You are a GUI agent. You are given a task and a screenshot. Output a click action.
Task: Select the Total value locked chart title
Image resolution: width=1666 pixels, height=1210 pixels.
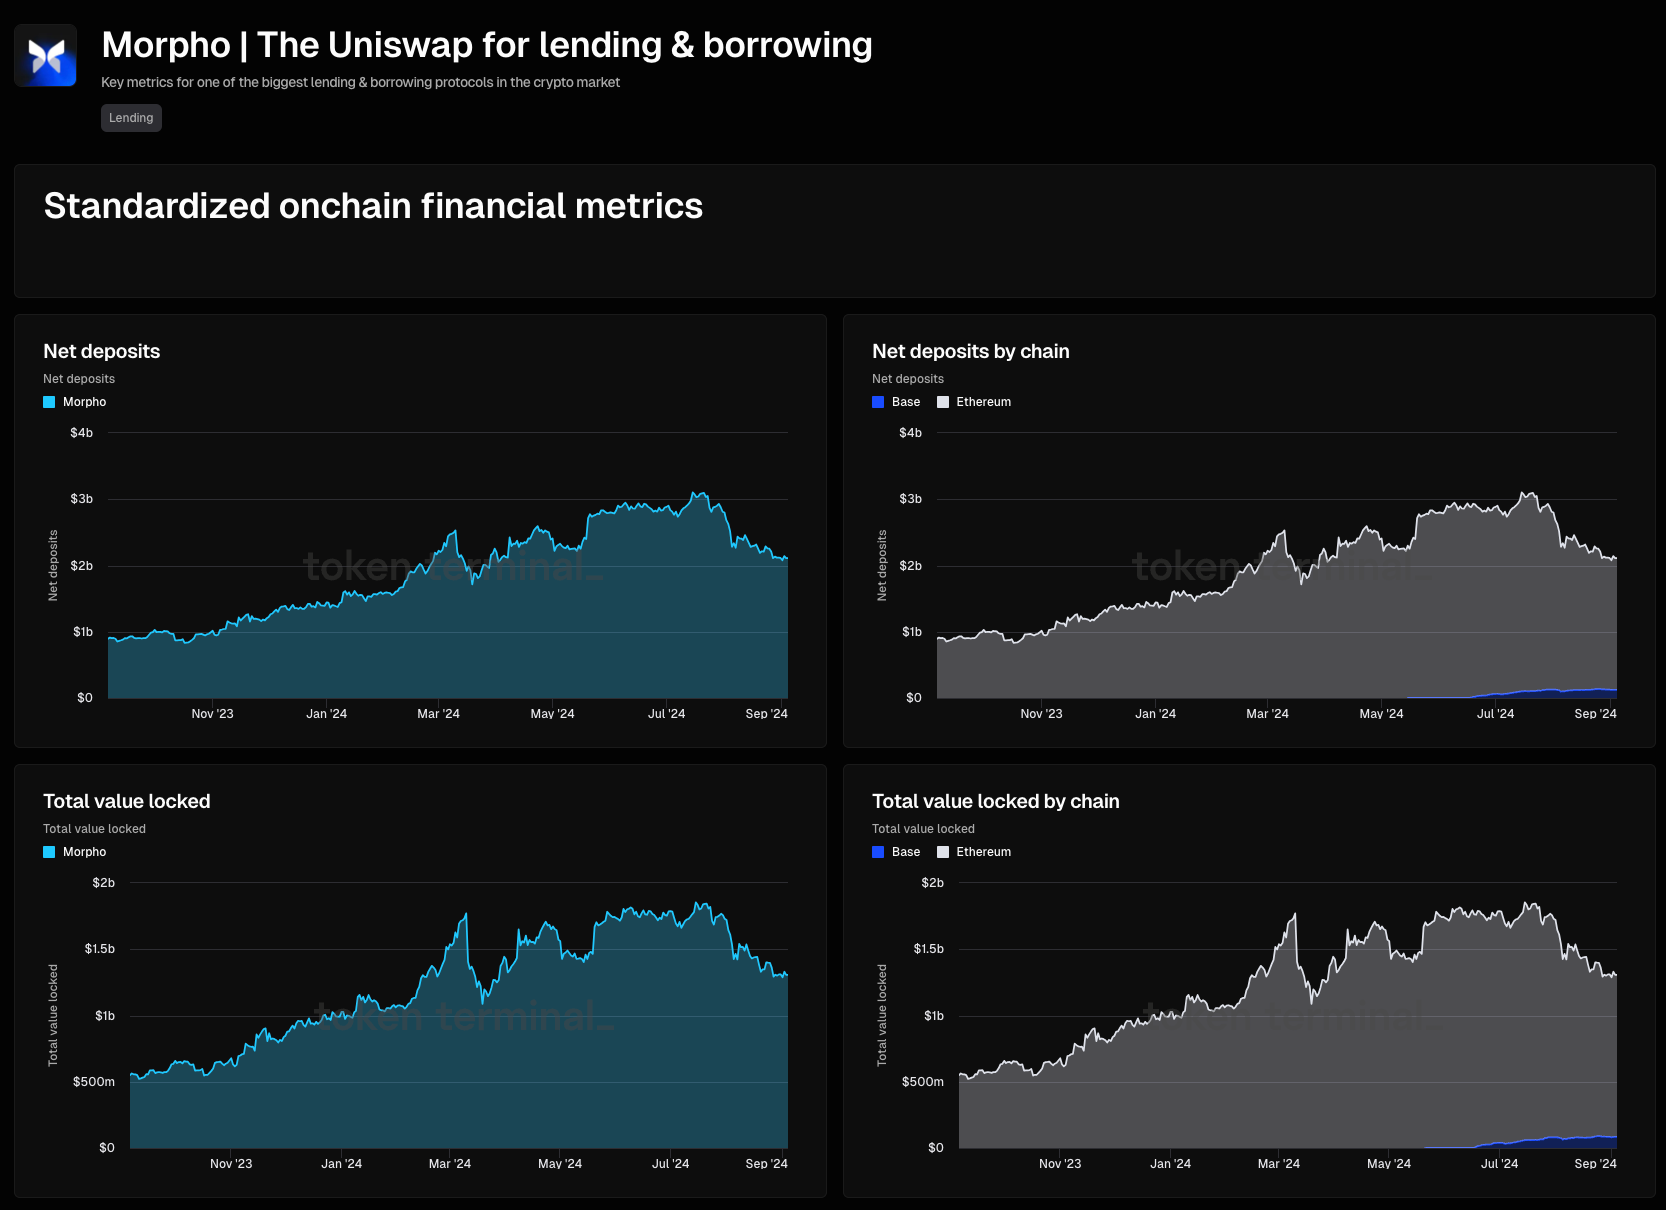point(127,801)
